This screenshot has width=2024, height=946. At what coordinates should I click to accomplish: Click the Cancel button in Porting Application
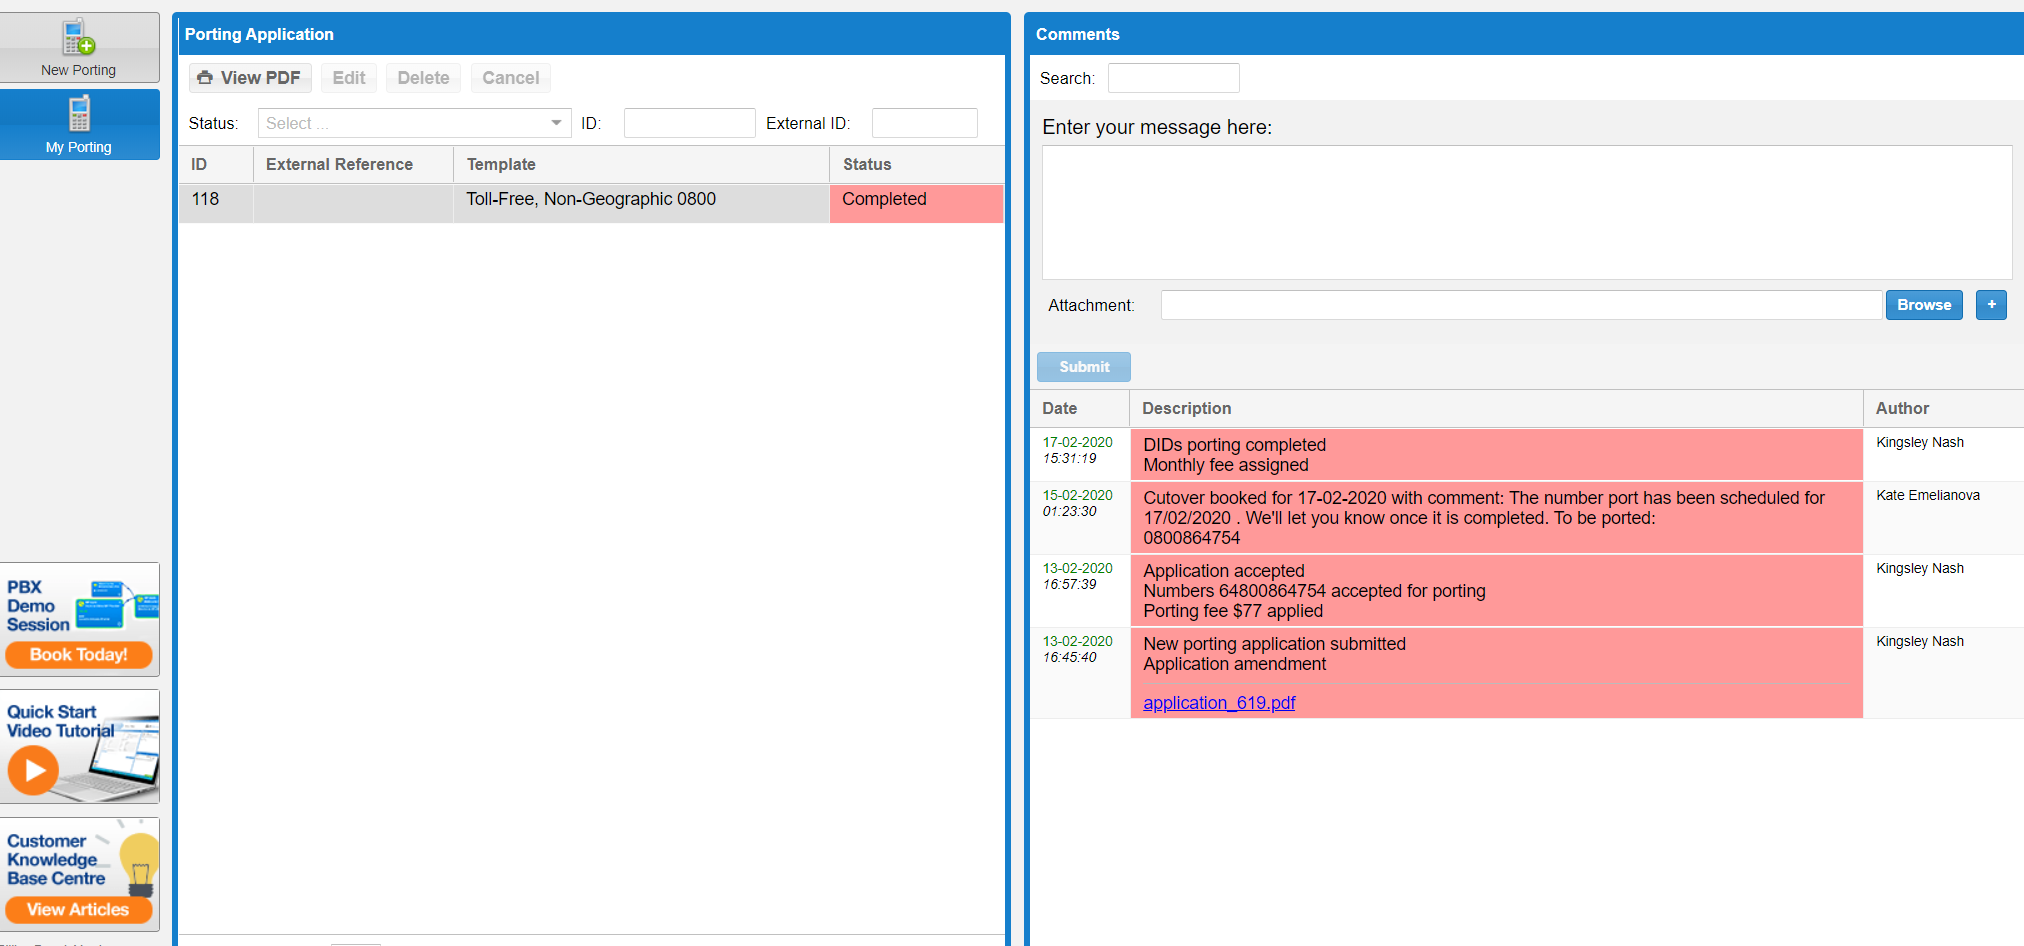click(x=510, y=78)
